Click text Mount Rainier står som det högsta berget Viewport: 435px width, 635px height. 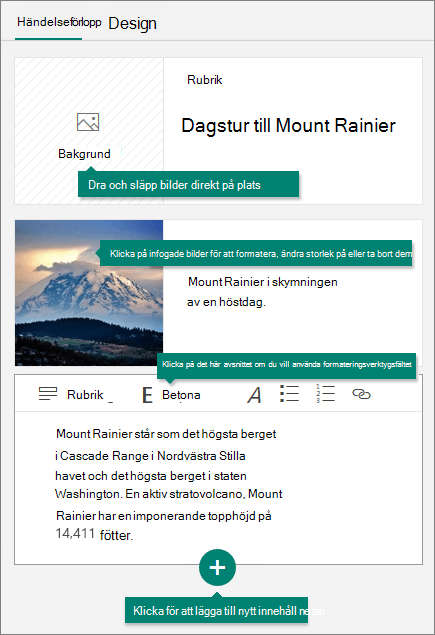click(x=166, y=434)
